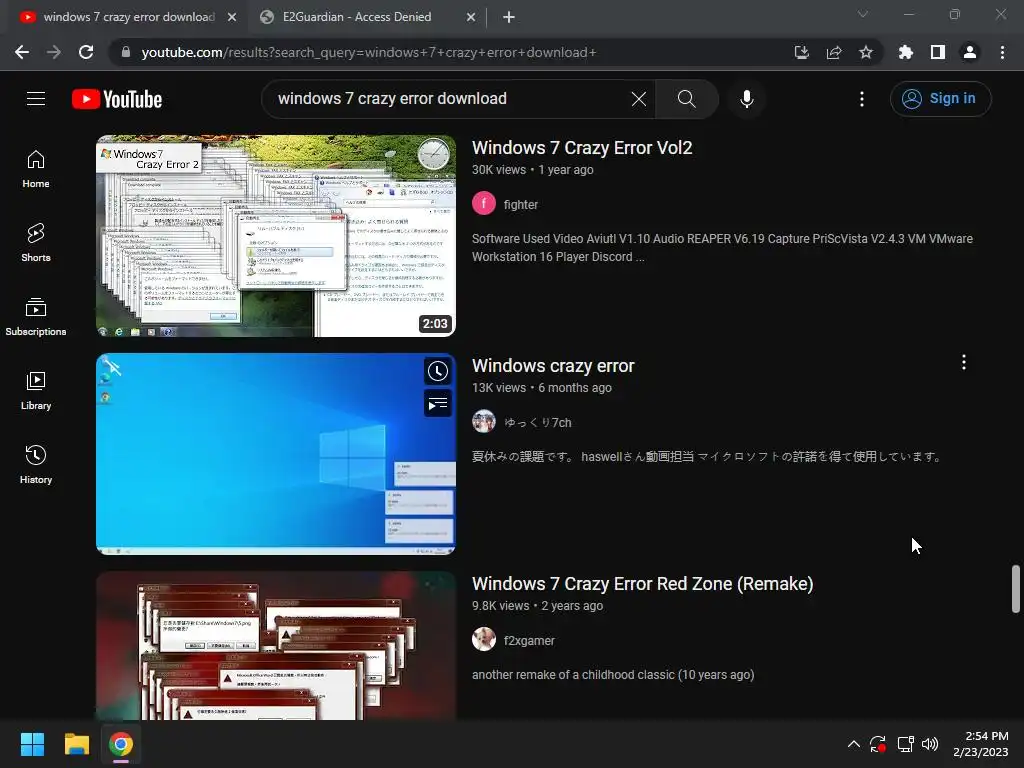Go forward in the browser

tap(54, 52)
